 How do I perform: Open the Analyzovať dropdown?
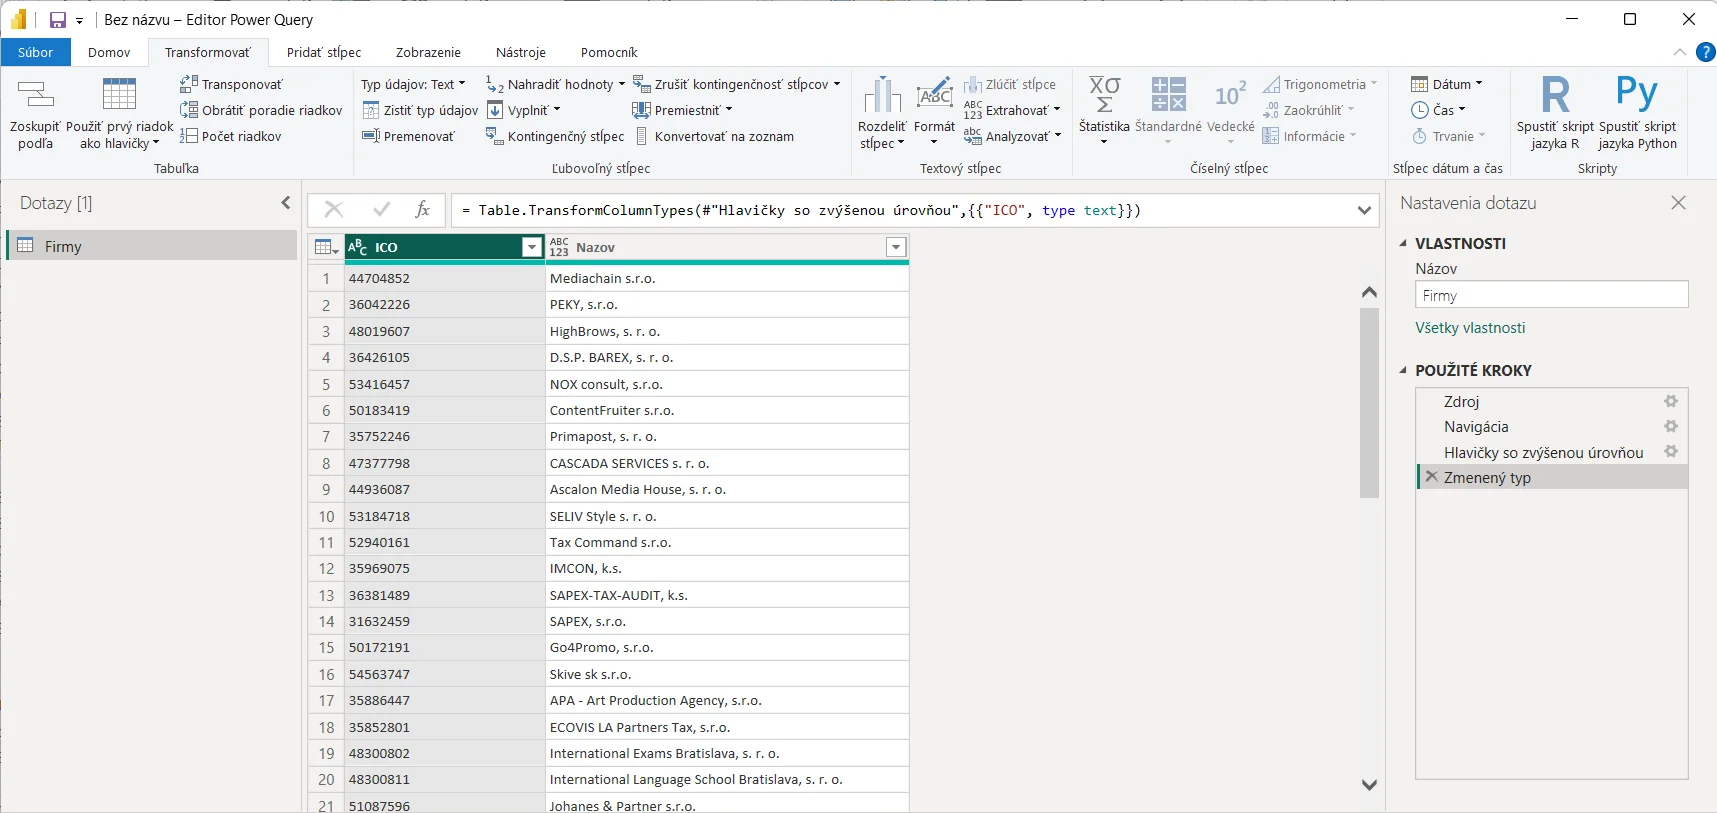1058,136
